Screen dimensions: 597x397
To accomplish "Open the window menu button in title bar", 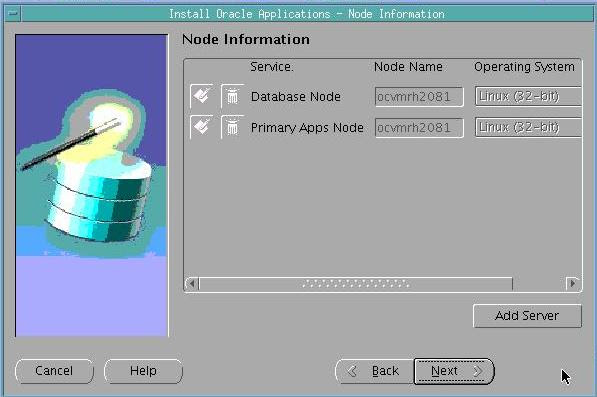I will [13, 14].
